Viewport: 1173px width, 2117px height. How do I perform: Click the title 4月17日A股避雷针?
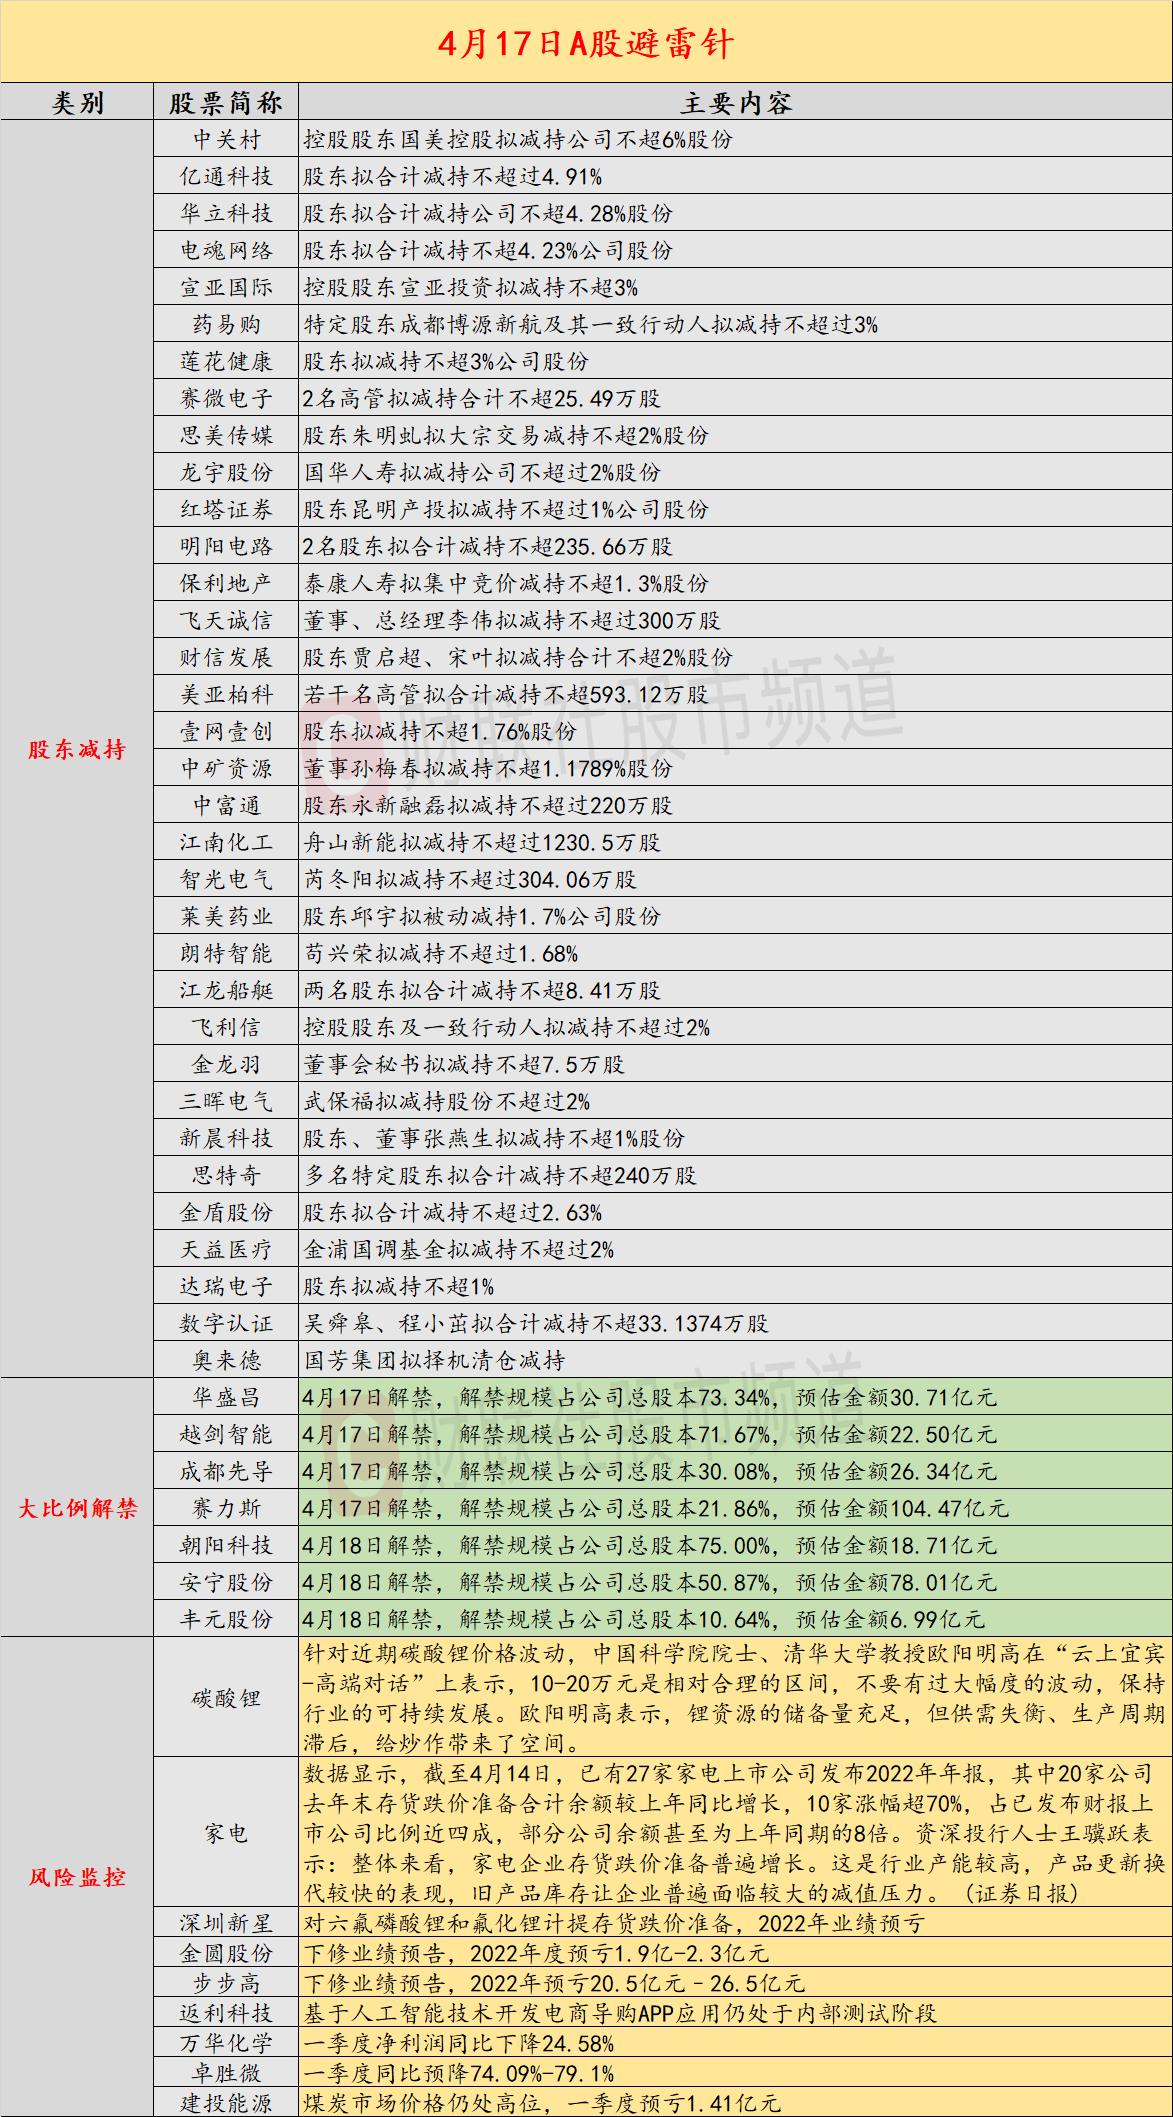[586, 44]
